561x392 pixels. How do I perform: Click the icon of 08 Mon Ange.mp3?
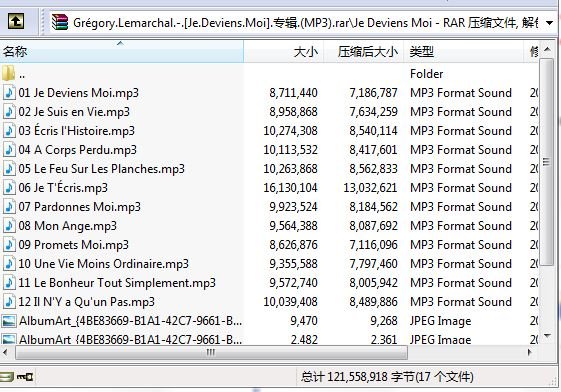[9, 226]
